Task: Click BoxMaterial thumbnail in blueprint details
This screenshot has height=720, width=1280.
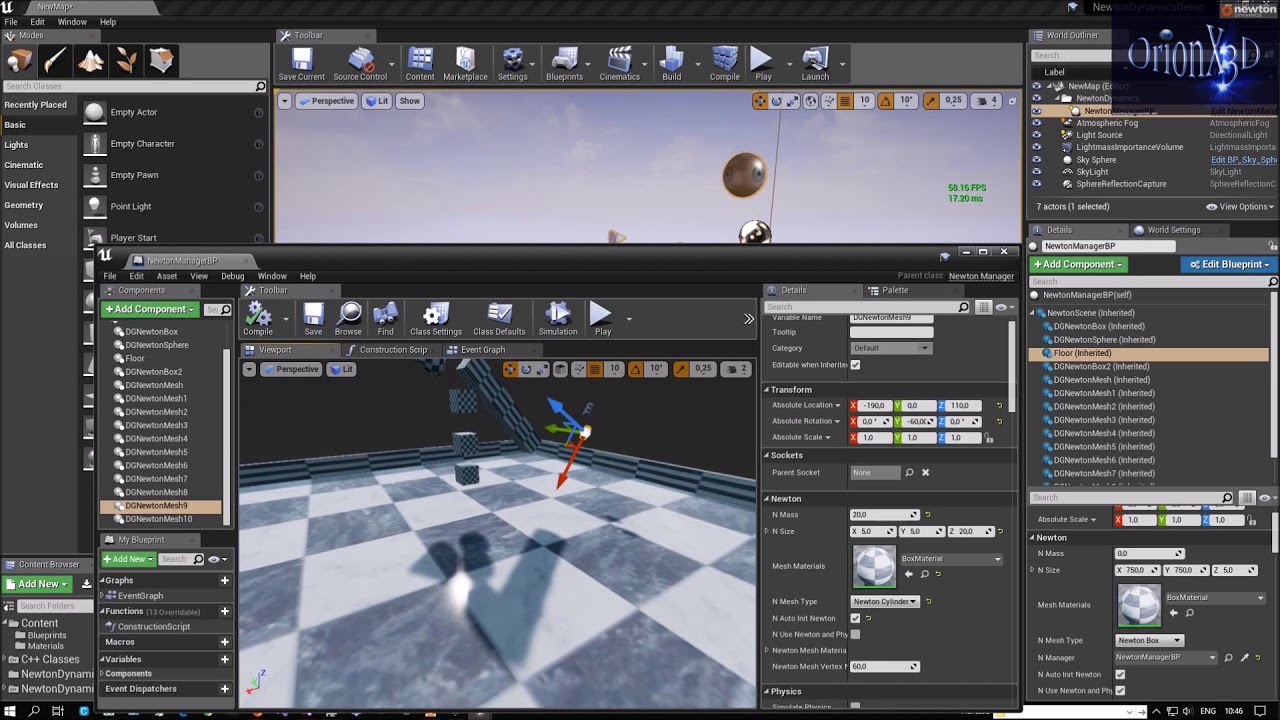Action: point(874,566)
